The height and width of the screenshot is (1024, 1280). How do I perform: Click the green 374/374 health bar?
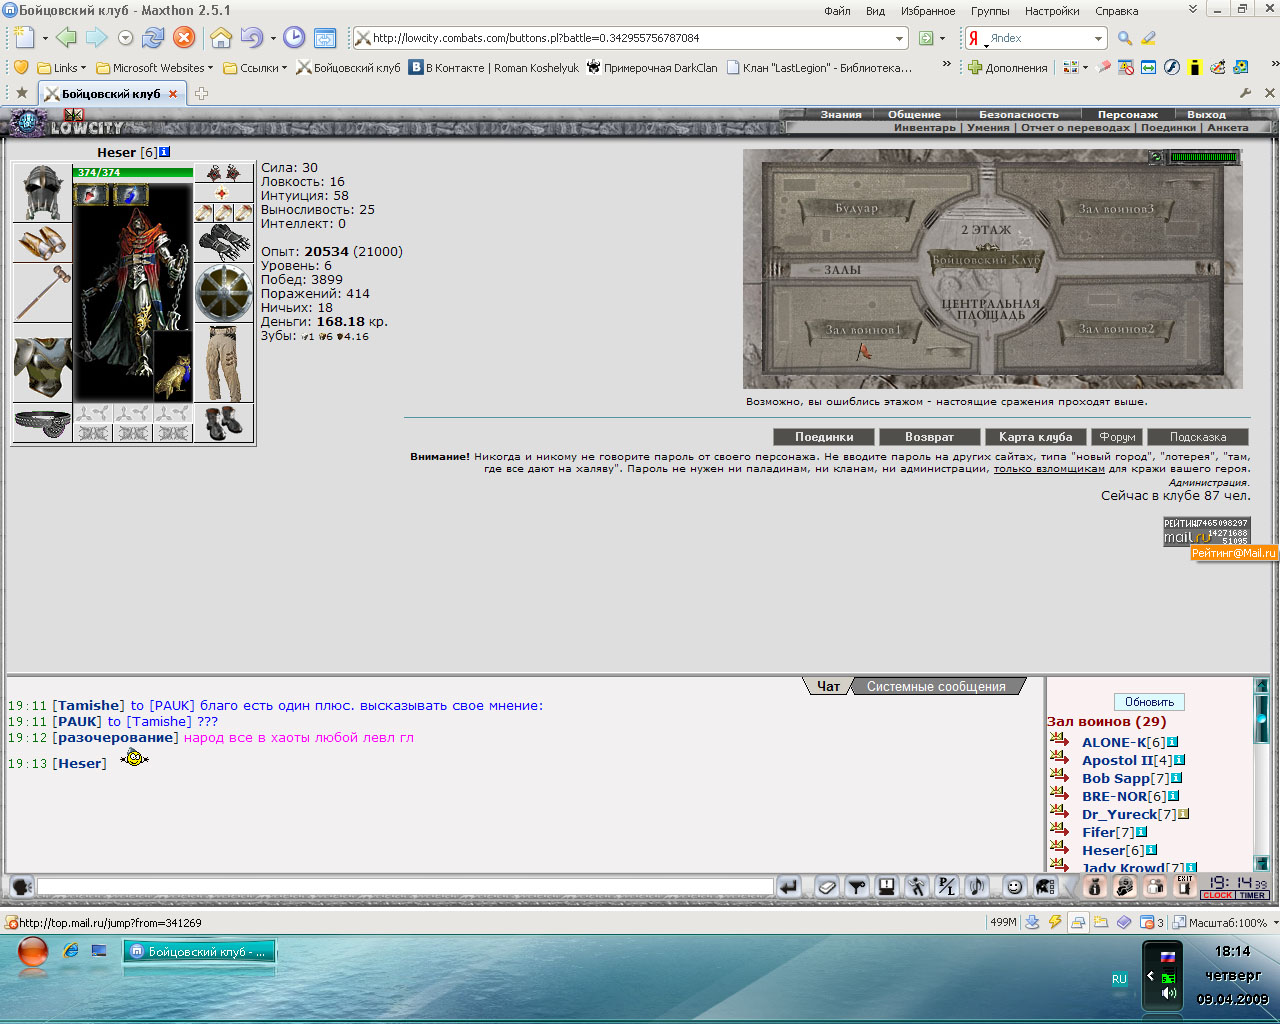tap(133, 172)
